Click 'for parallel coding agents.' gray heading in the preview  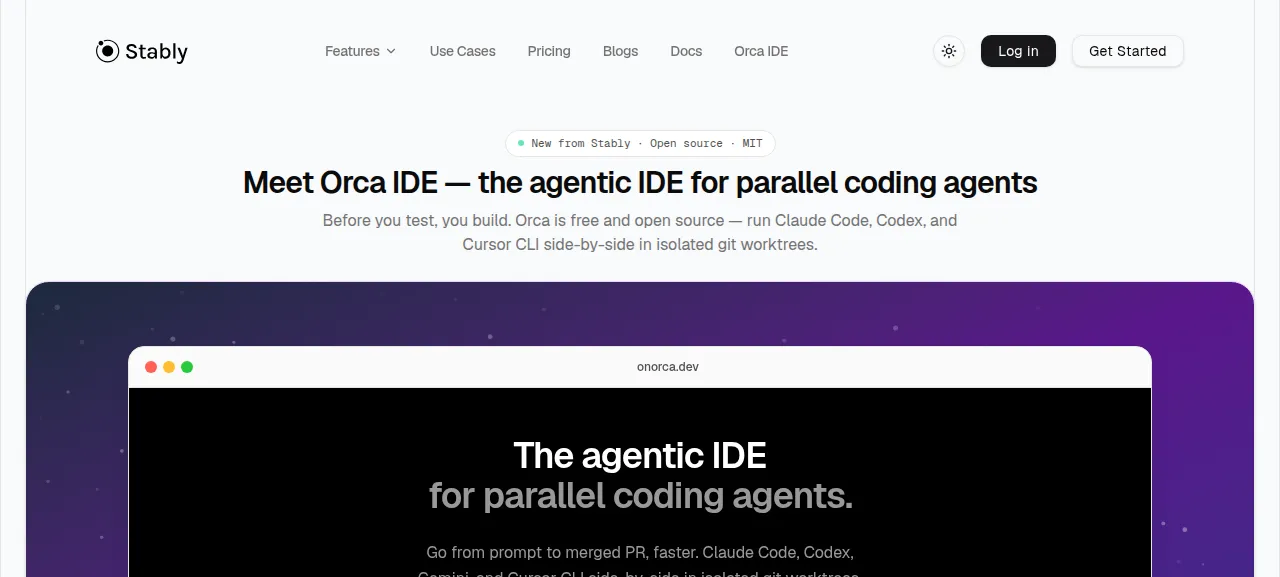point(640,495)
